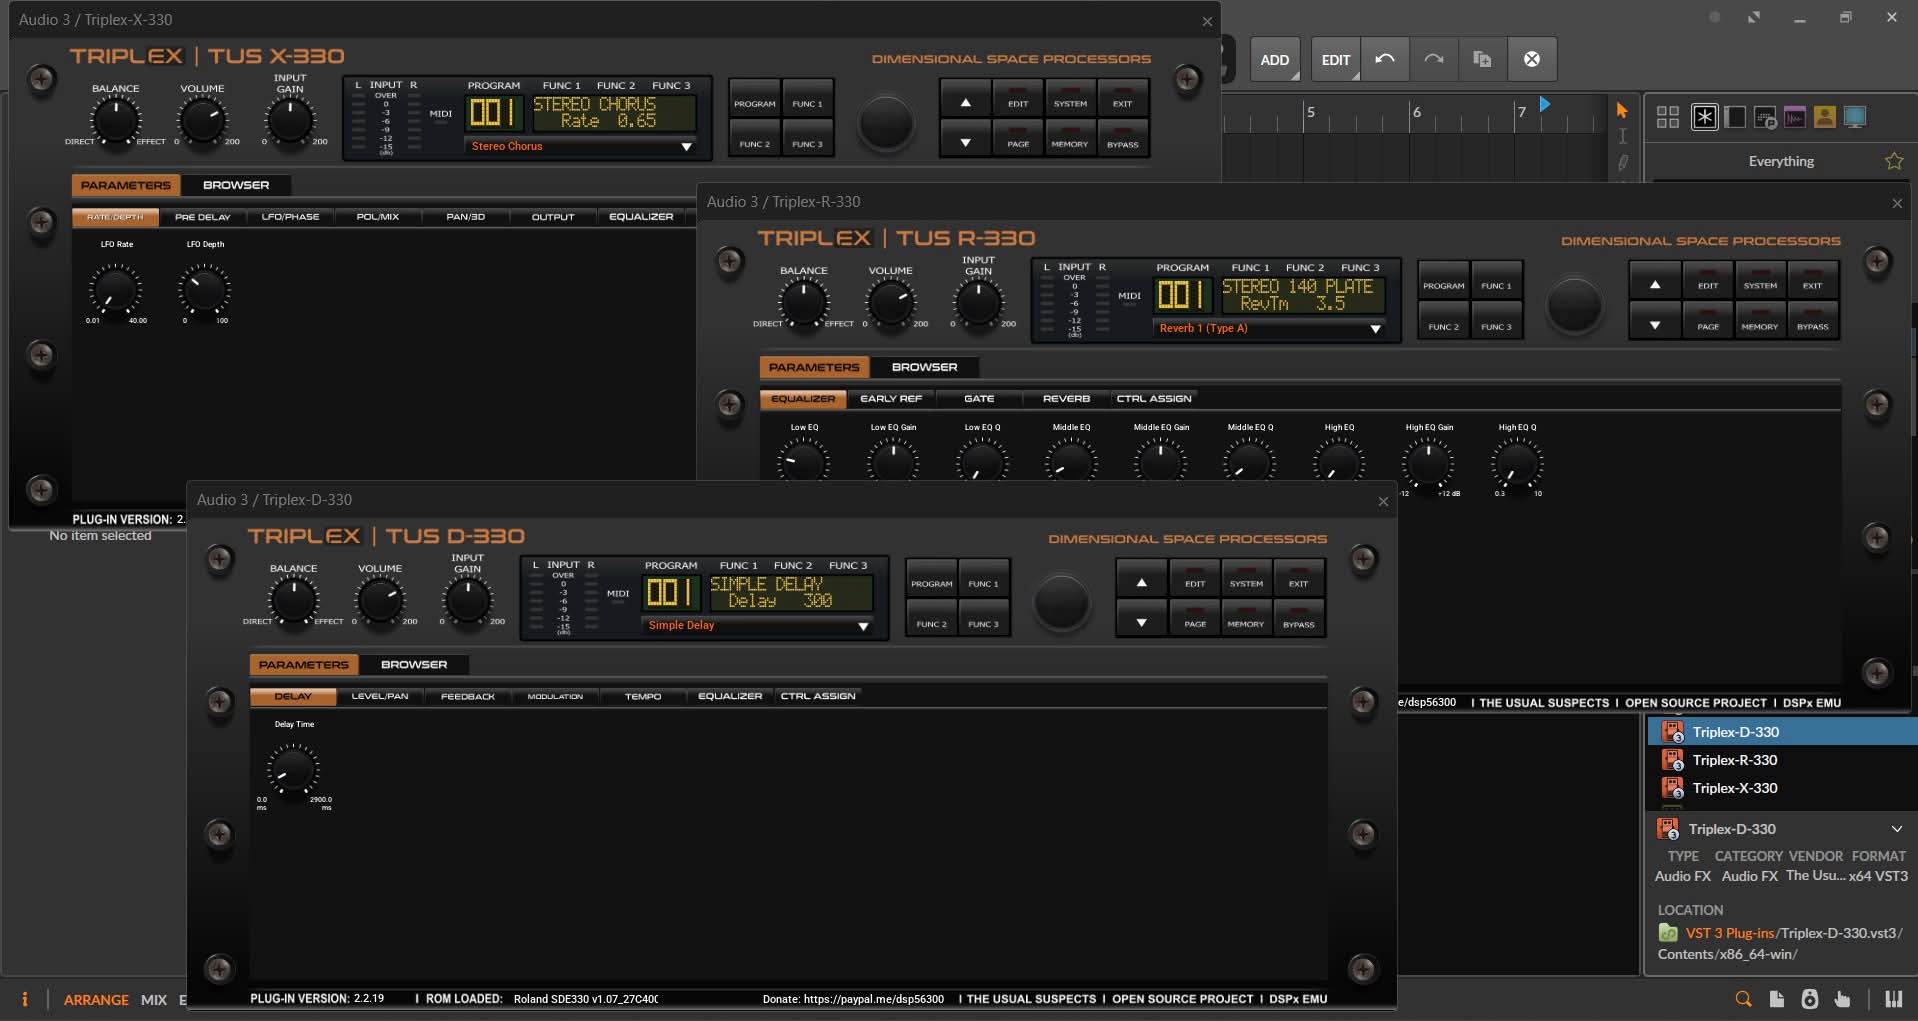
Task: Open the hand mappings panel icon
Action: pyautogui.click(x=1842, y=999)
